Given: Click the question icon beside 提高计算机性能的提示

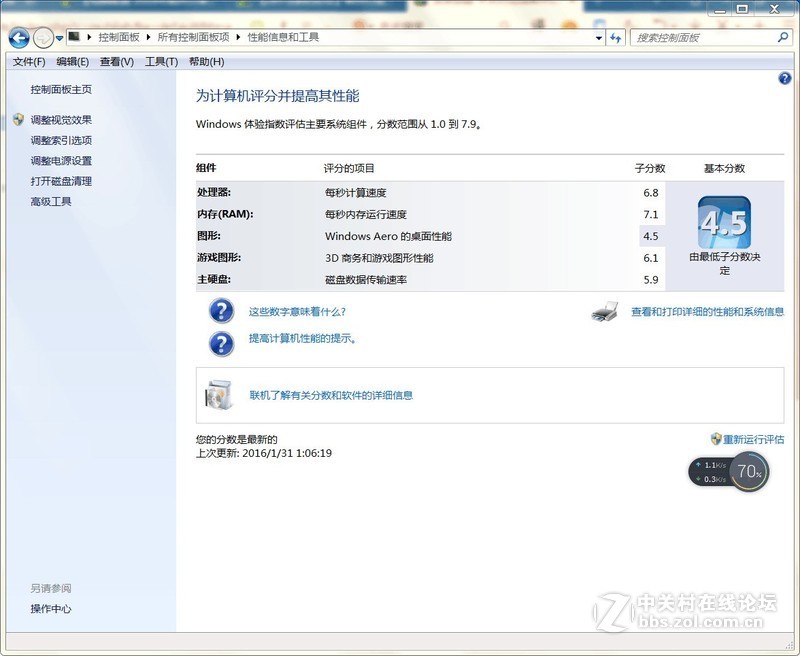Looking at the screenshot, I should 221,343.
